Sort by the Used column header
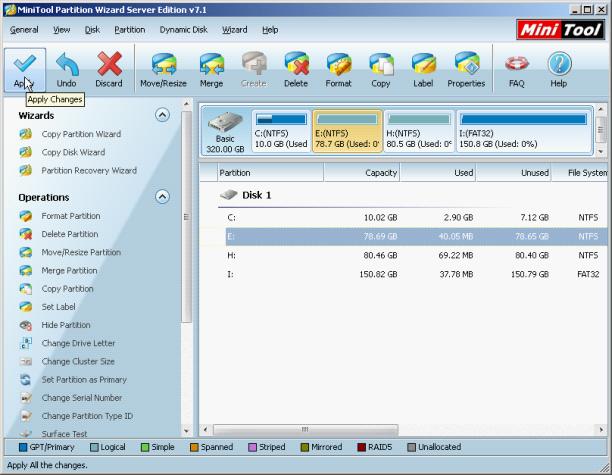The height and width of the screenshot is (475, 612). pyautogui.click(x=438, y=173)
